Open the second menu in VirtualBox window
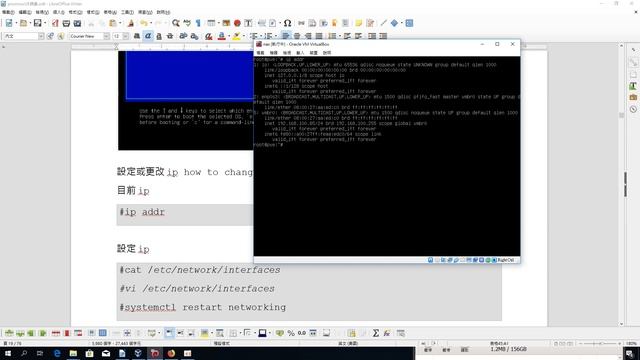Image resolution: width=640 pixels, height=360 pixels. point(273,53)
